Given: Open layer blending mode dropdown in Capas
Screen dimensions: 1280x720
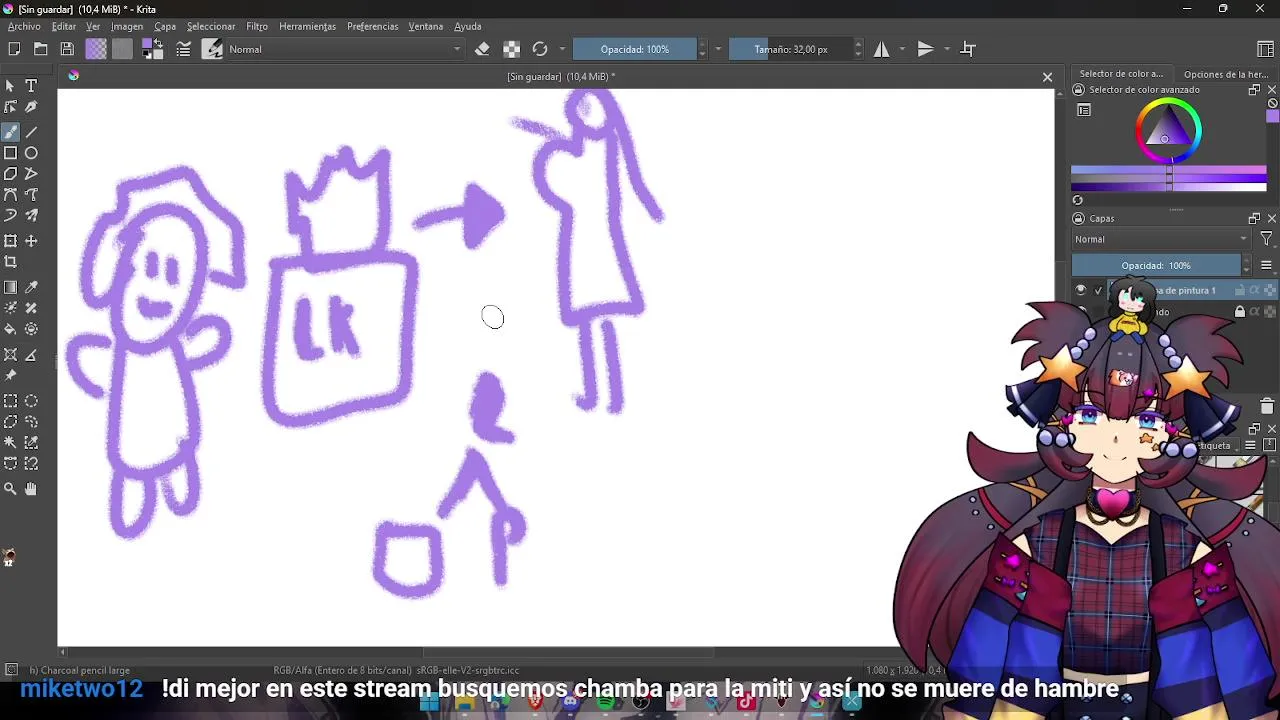Looking at the screenshot, I should 1161,239.
